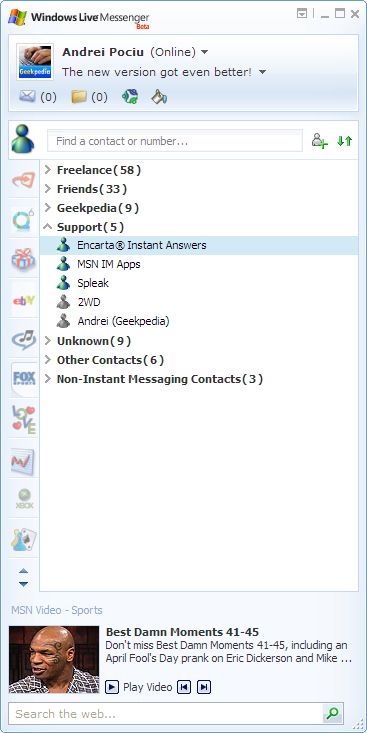Open the games cards sidebar icon
This screenshot has width=367, height=733.
coord(24,539)
